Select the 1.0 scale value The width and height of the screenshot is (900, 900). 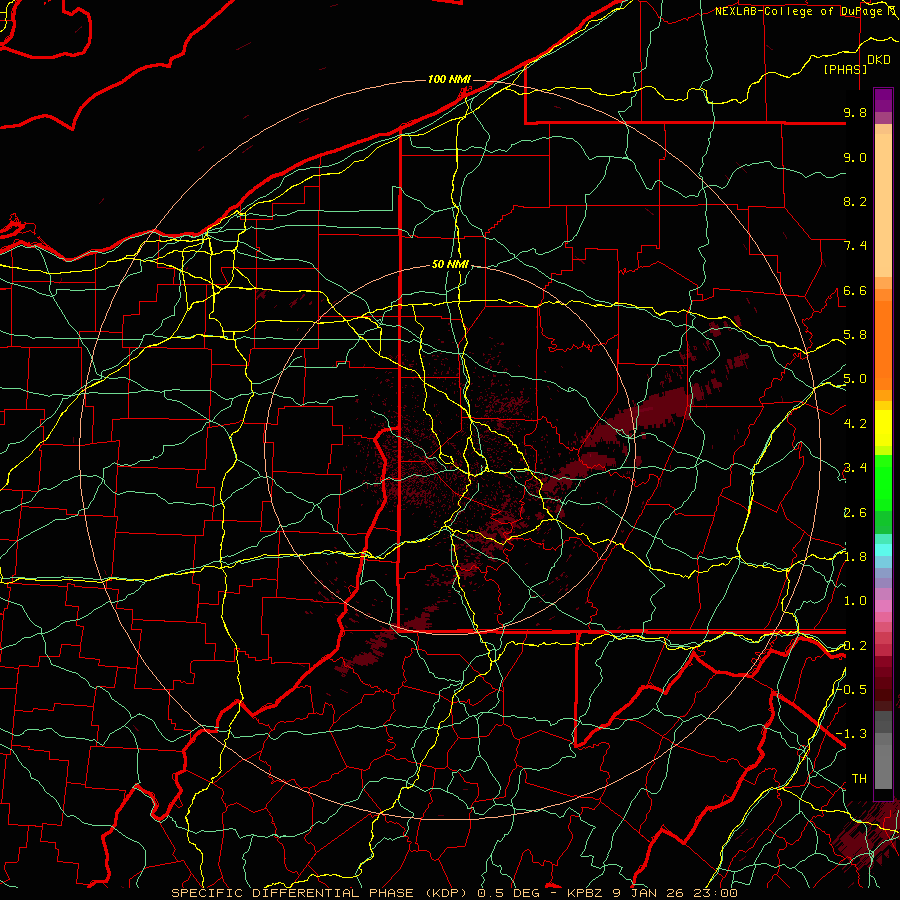(x=855, y=601)
